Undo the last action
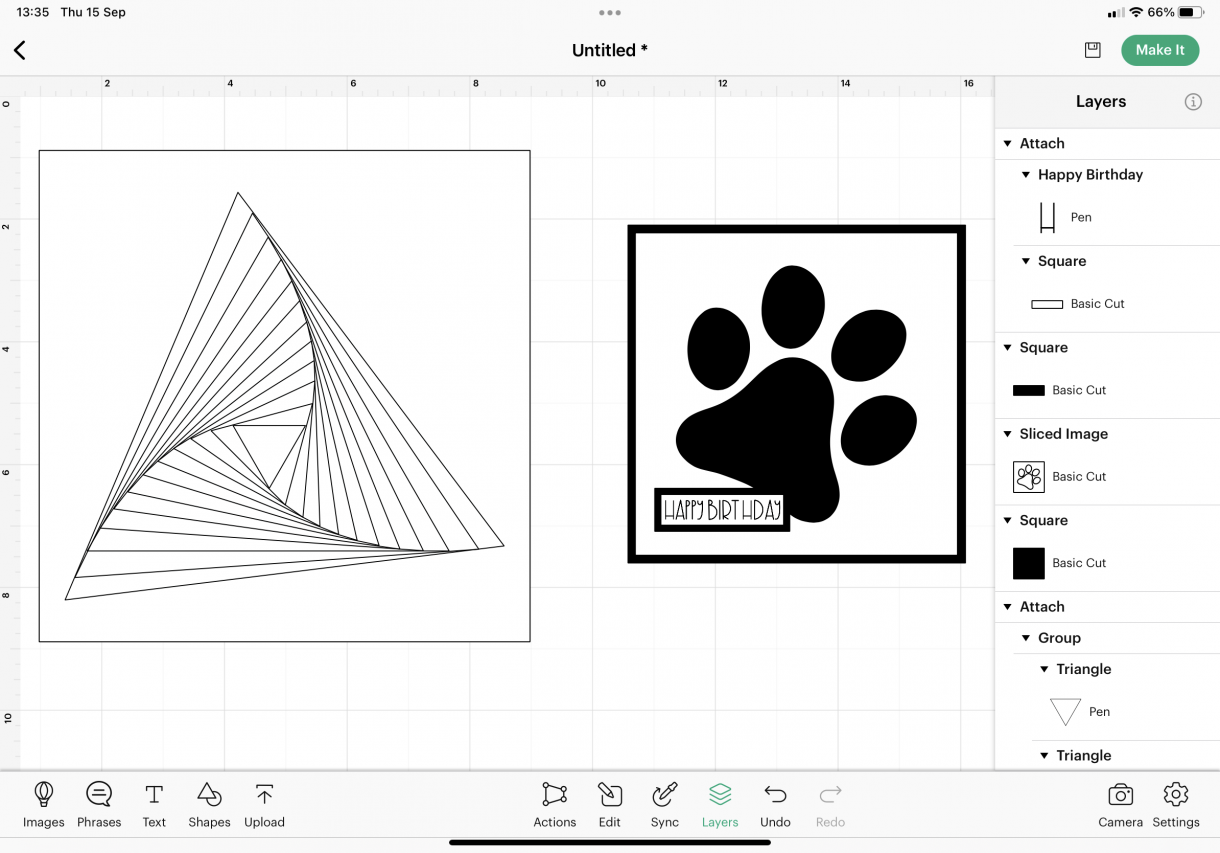Image resolution: width=1220 pixels, height=853 pixels. (775, 804)
